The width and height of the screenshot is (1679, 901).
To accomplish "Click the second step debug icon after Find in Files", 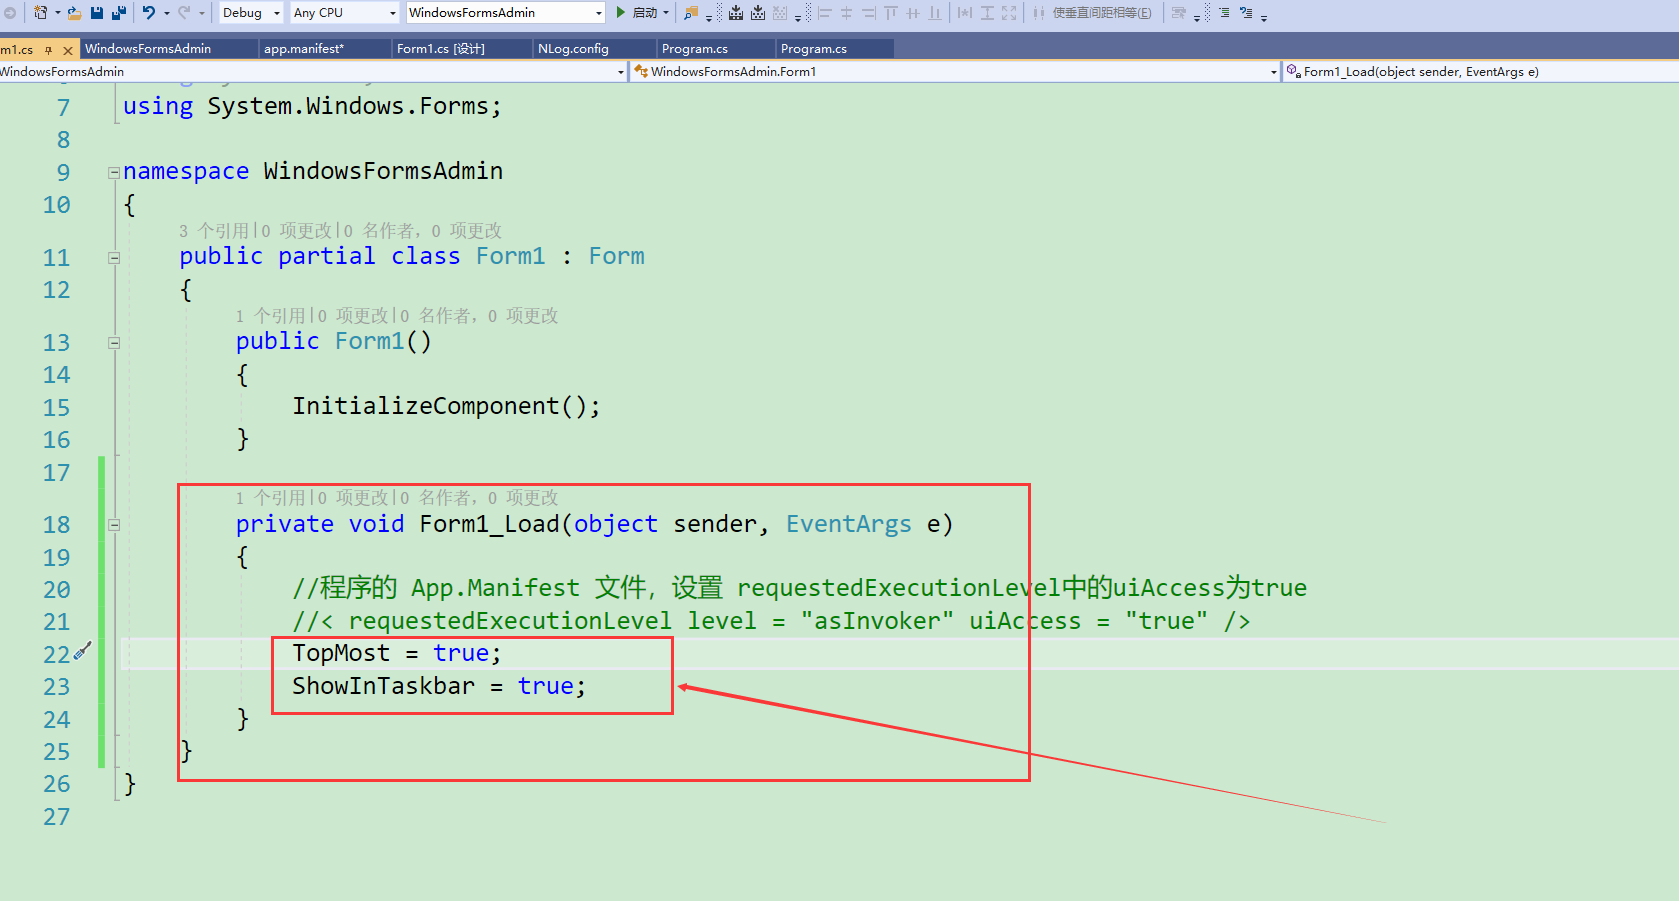I will pyautogui.click(x=758, y=13).
